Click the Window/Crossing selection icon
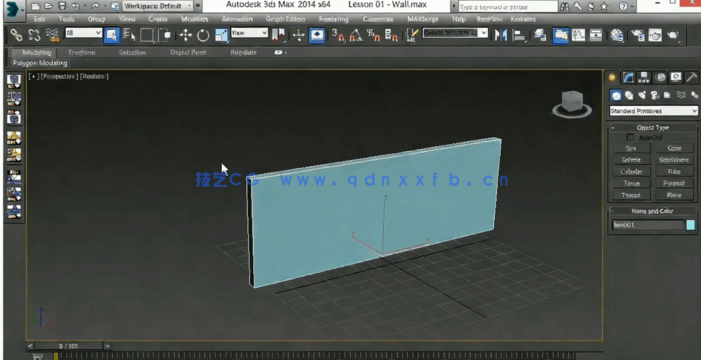Image resolution: width=701 pixels, height=360 pixels. (x=164, y=35)
